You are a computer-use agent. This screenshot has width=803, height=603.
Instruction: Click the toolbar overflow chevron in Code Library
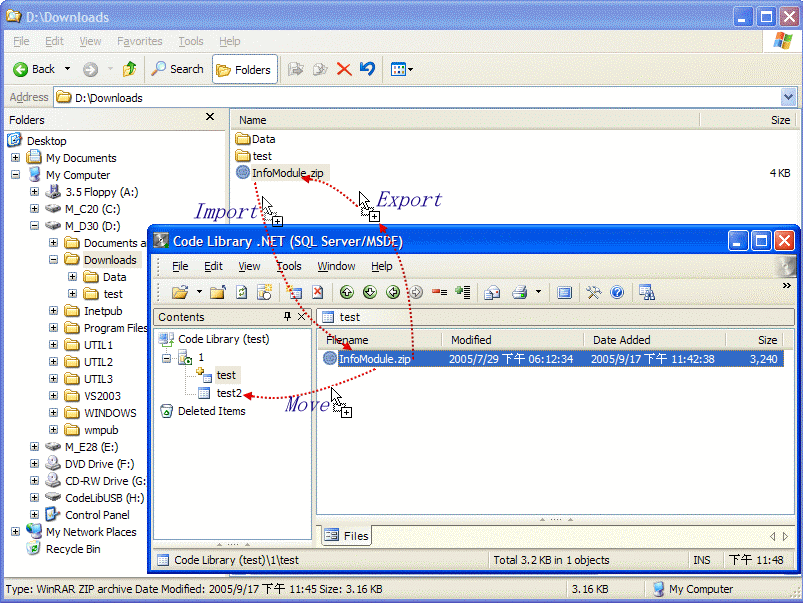787,285
